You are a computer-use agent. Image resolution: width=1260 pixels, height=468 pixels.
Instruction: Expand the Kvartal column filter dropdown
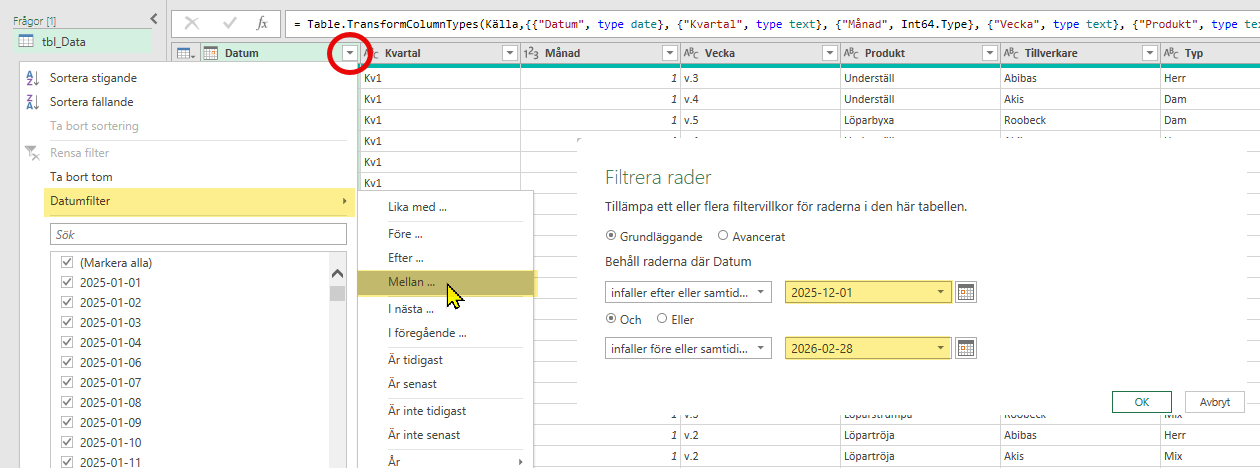[x=509, y=53]
